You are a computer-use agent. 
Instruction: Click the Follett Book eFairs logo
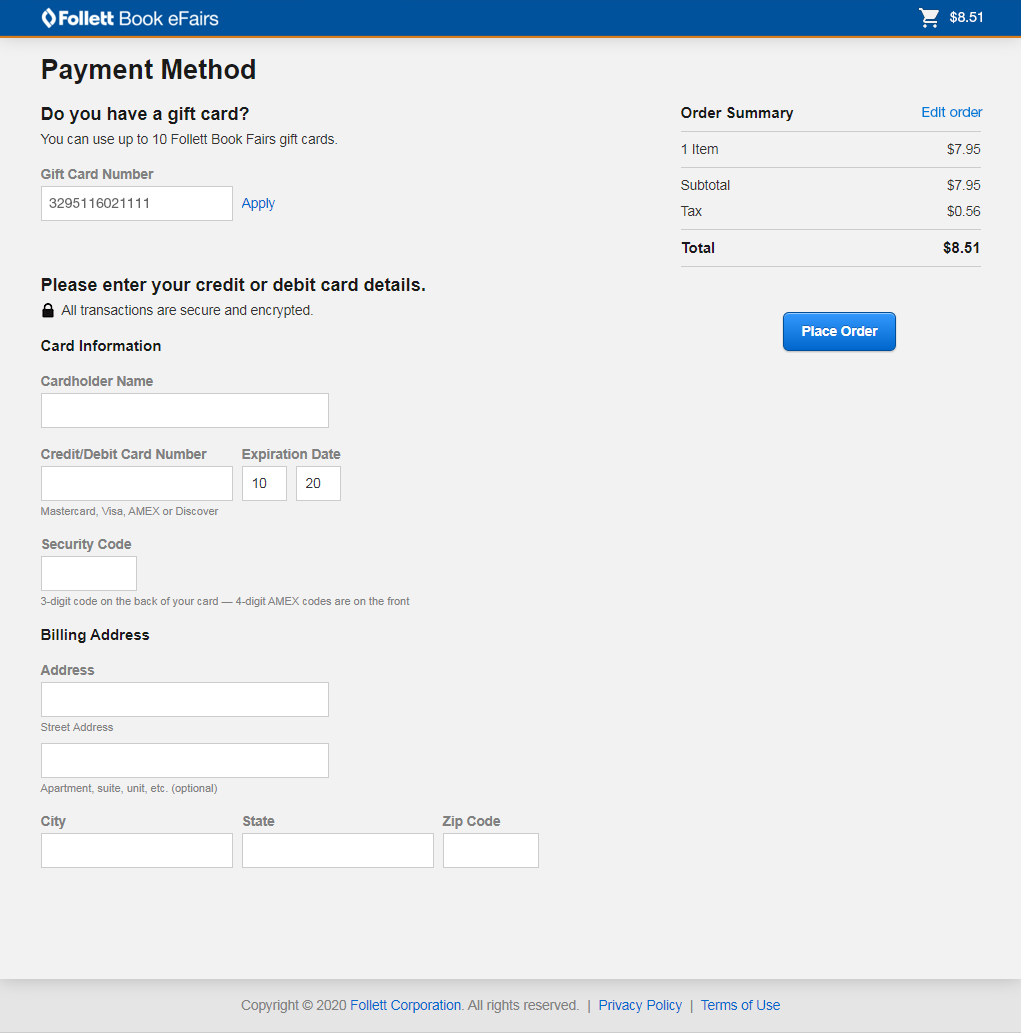(x=130, y=18)
